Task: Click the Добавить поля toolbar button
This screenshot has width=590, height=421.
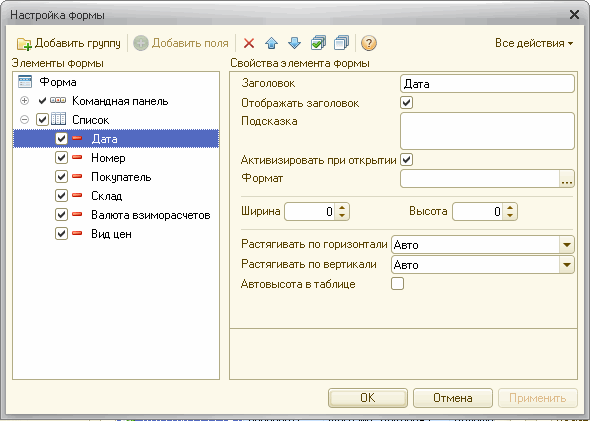Action: pos(181,43)
